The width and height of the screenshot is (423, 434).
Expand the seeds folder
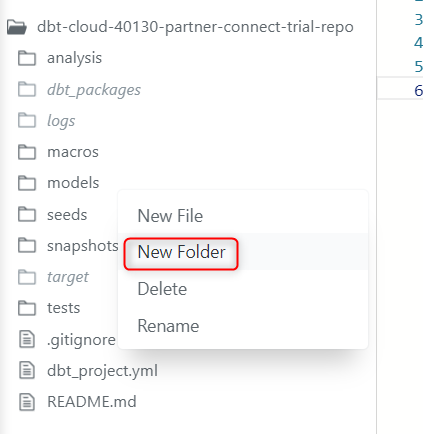pos(67,215)
